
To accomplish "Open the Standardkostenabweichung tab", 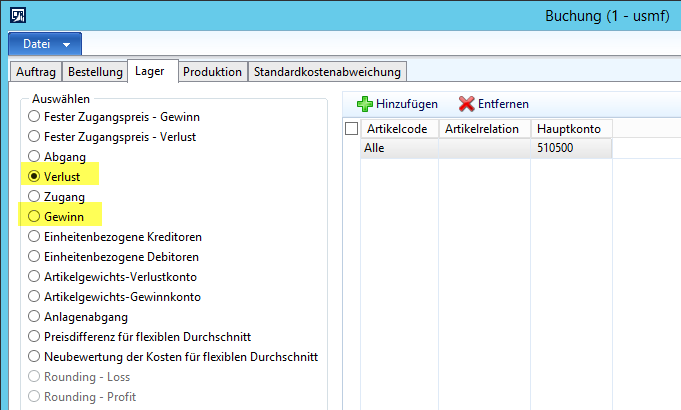I will pos(326,72).
